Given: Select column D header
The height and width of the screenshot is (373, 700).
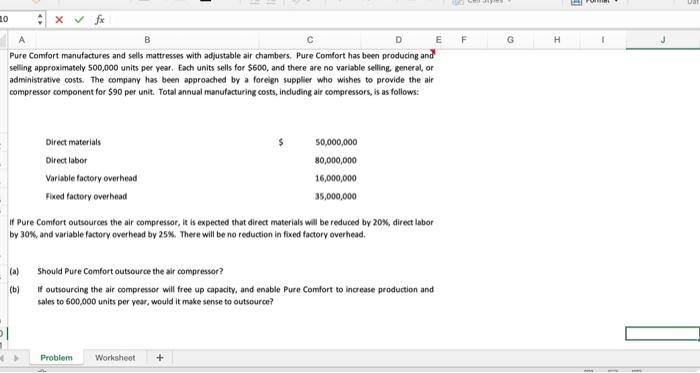Looking at the screenshot, I should [x=398, y=40].
